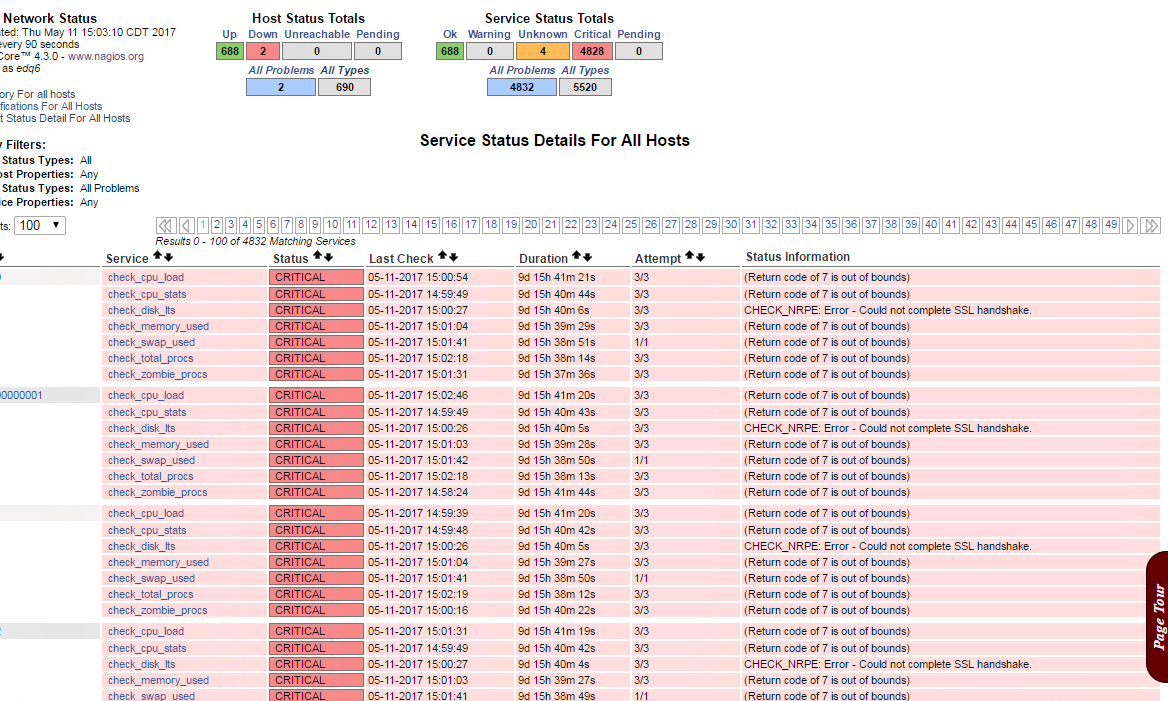
Task: Click the Status Information column header
Action: [x=798, y=257]
